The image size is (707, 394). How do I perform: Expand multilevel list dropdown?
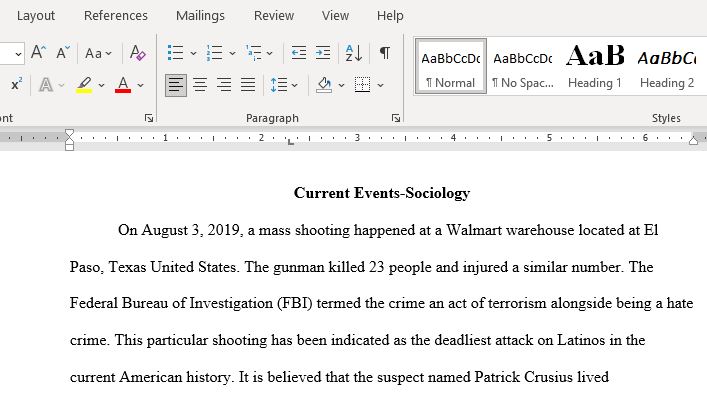click(x=270, y=54)
